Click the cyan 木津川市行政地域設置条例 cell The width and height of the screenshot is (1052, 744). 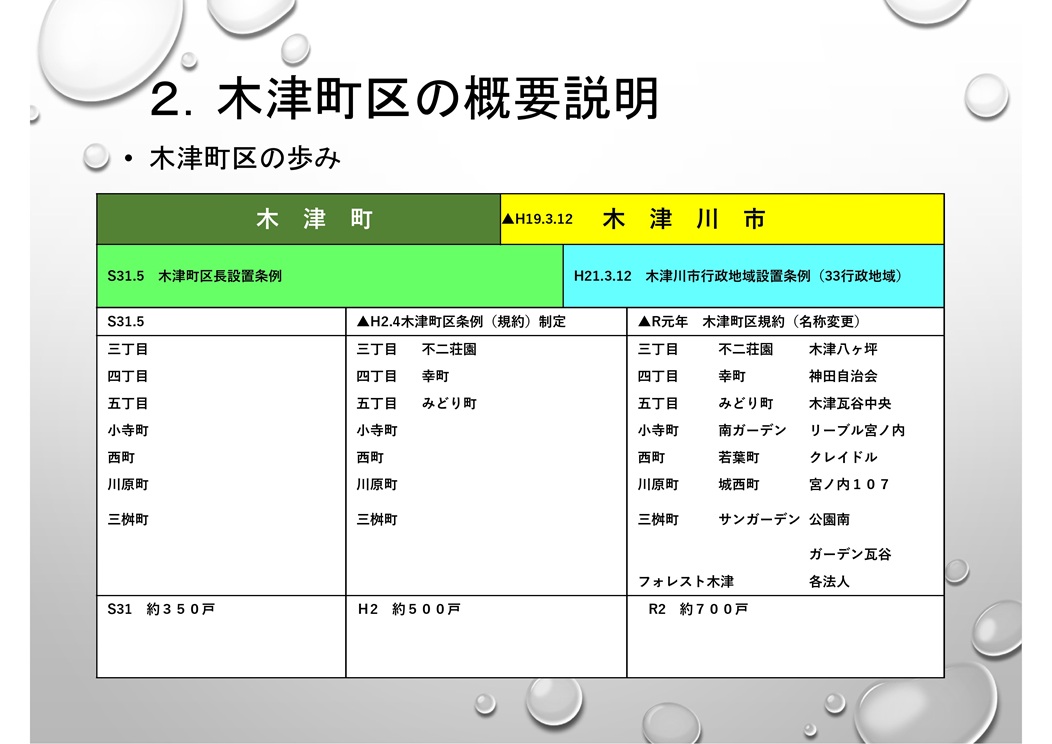coord(737,276)
